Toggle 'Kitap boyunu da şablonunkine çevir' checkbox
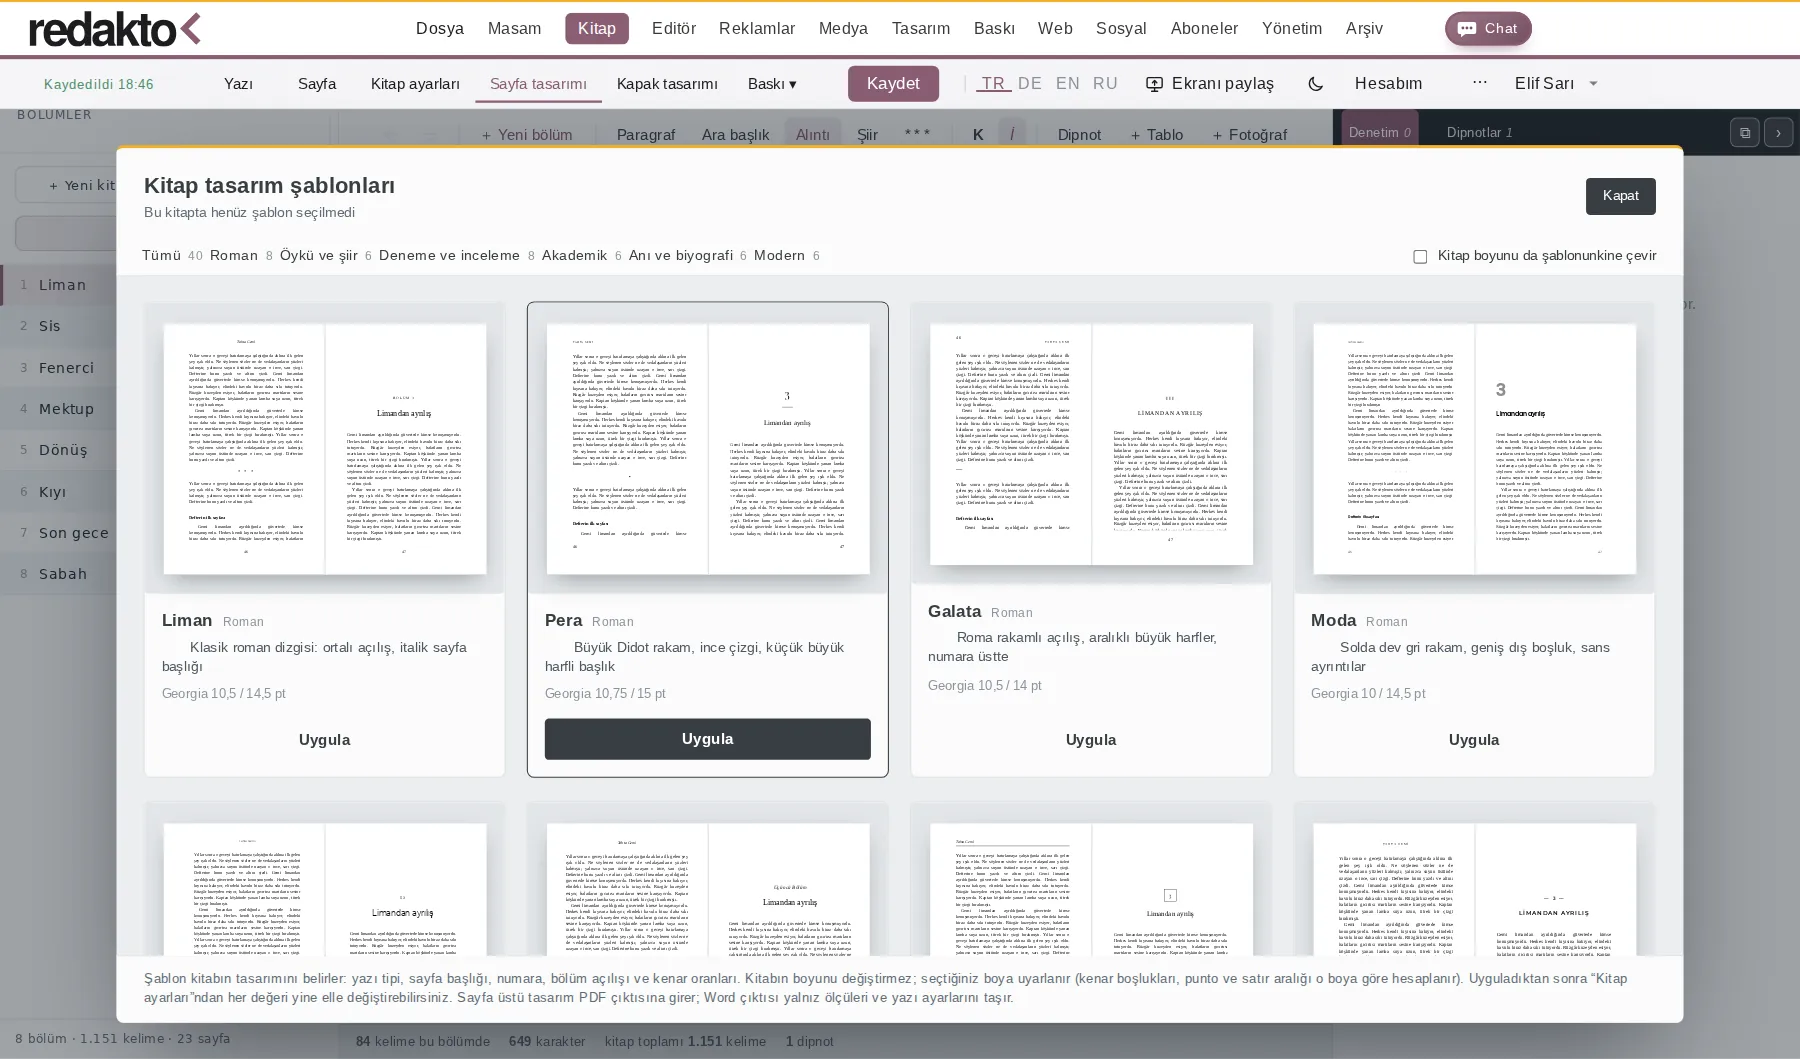1800x1059 pixels. coord(1420,256)
